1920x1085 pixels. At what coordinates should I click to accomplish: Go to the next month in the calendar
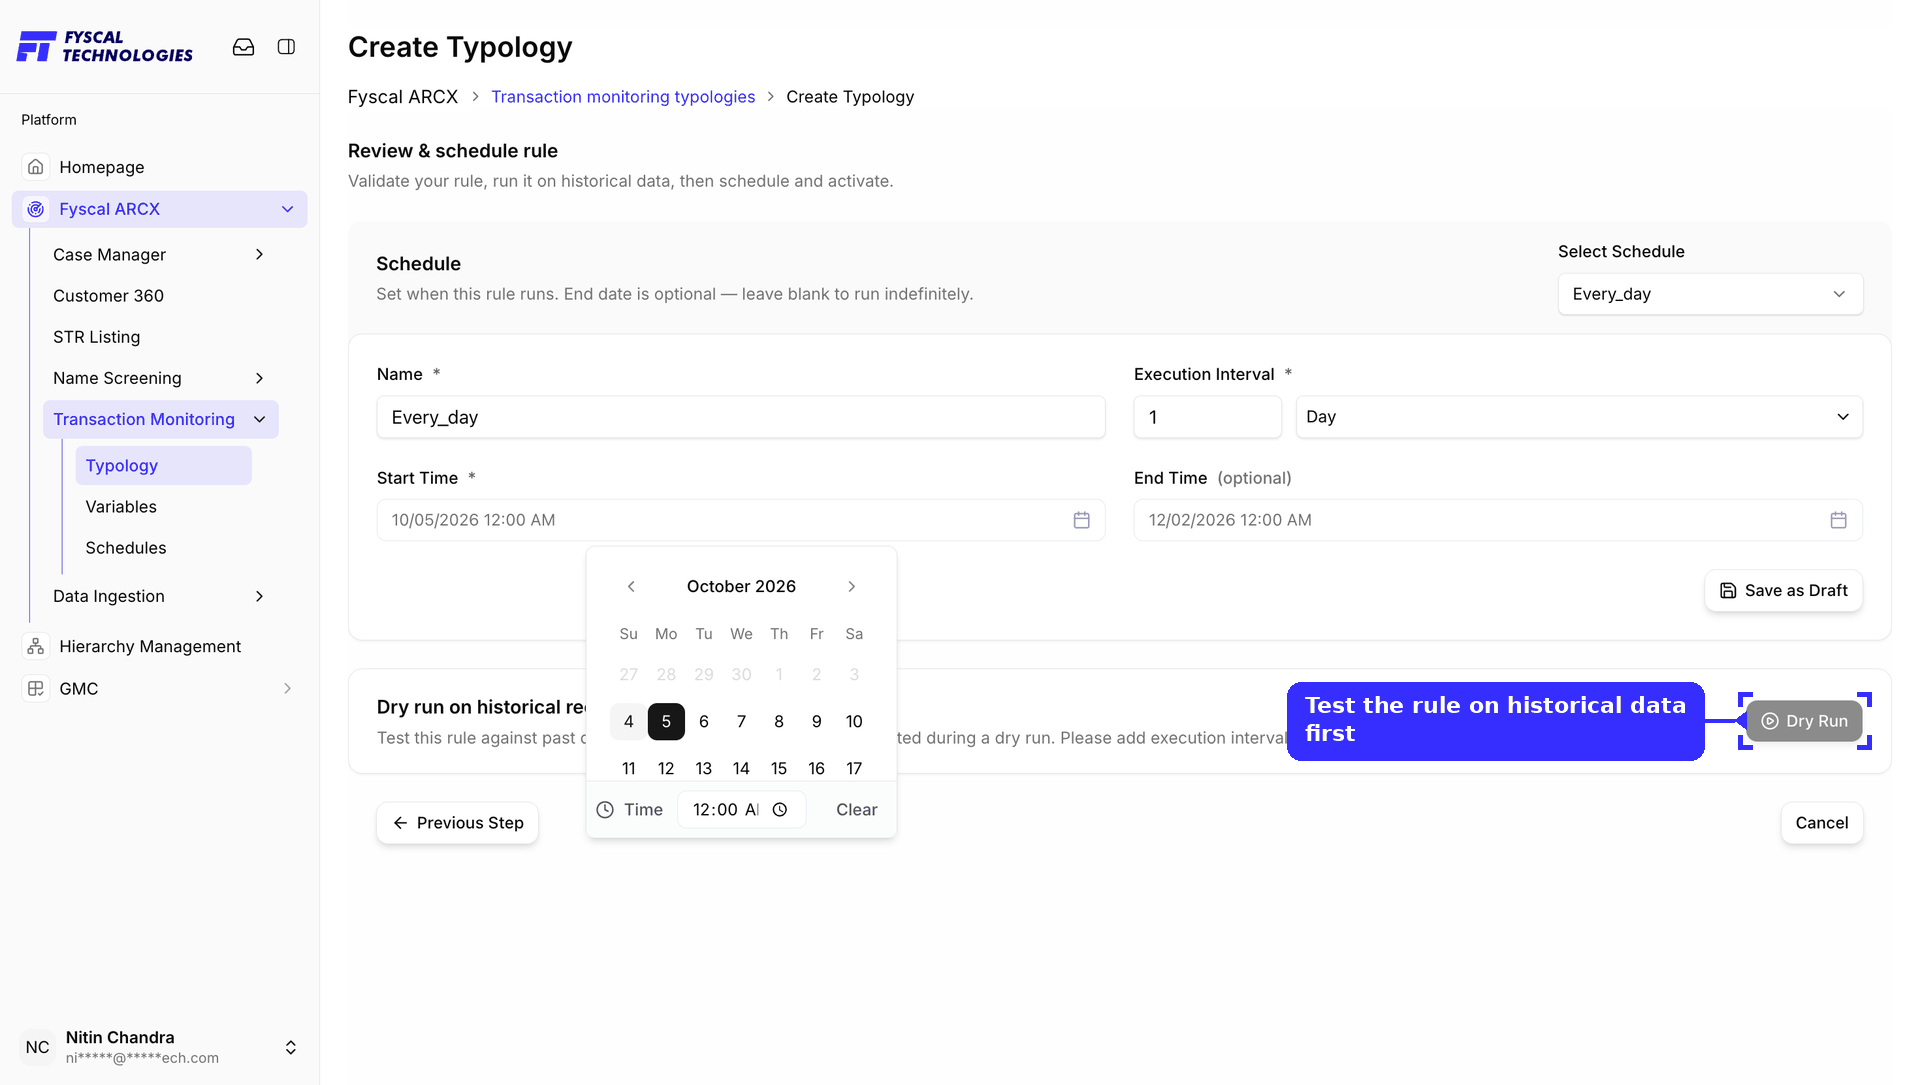pos(852,587)
